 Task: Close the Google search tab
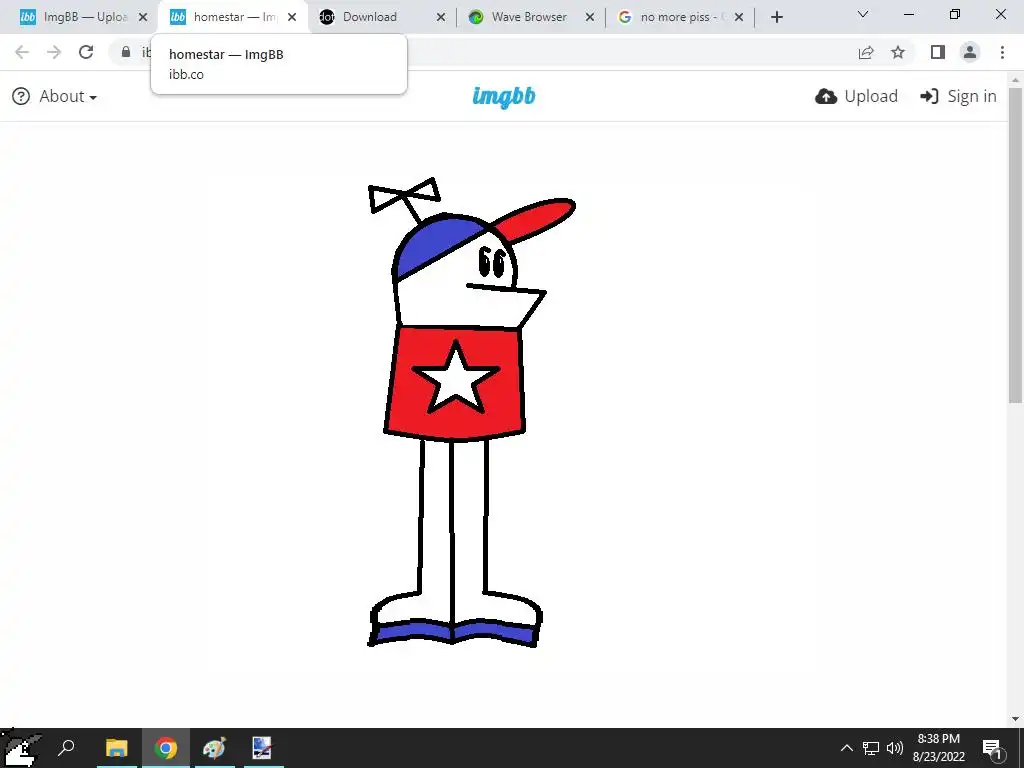click(739, 17)
